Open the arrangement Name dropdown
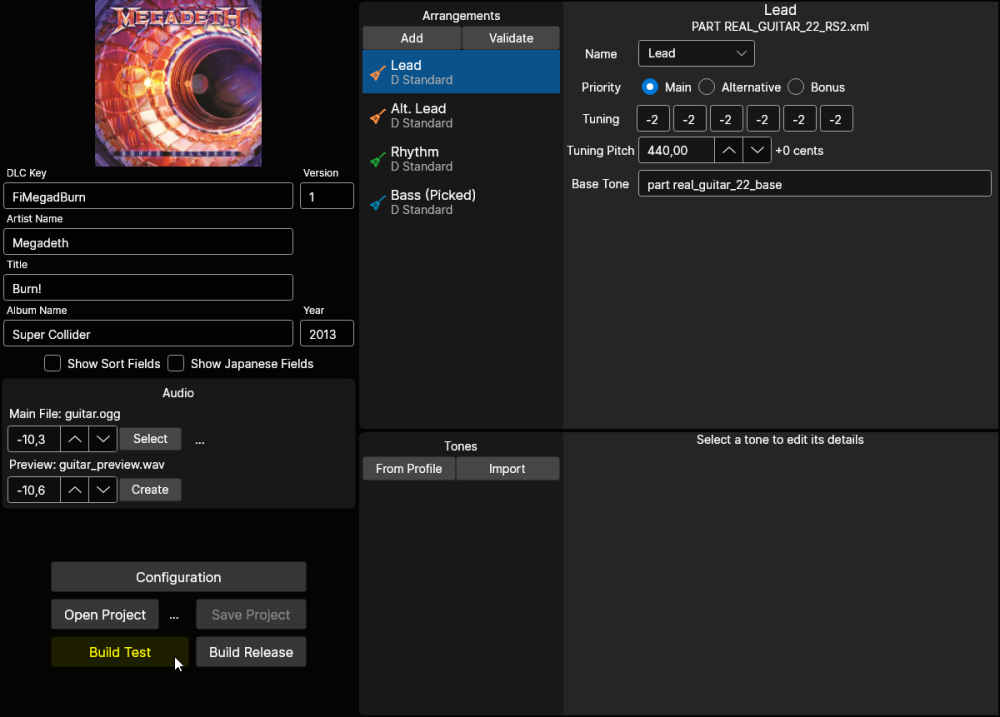 point(696,54)
